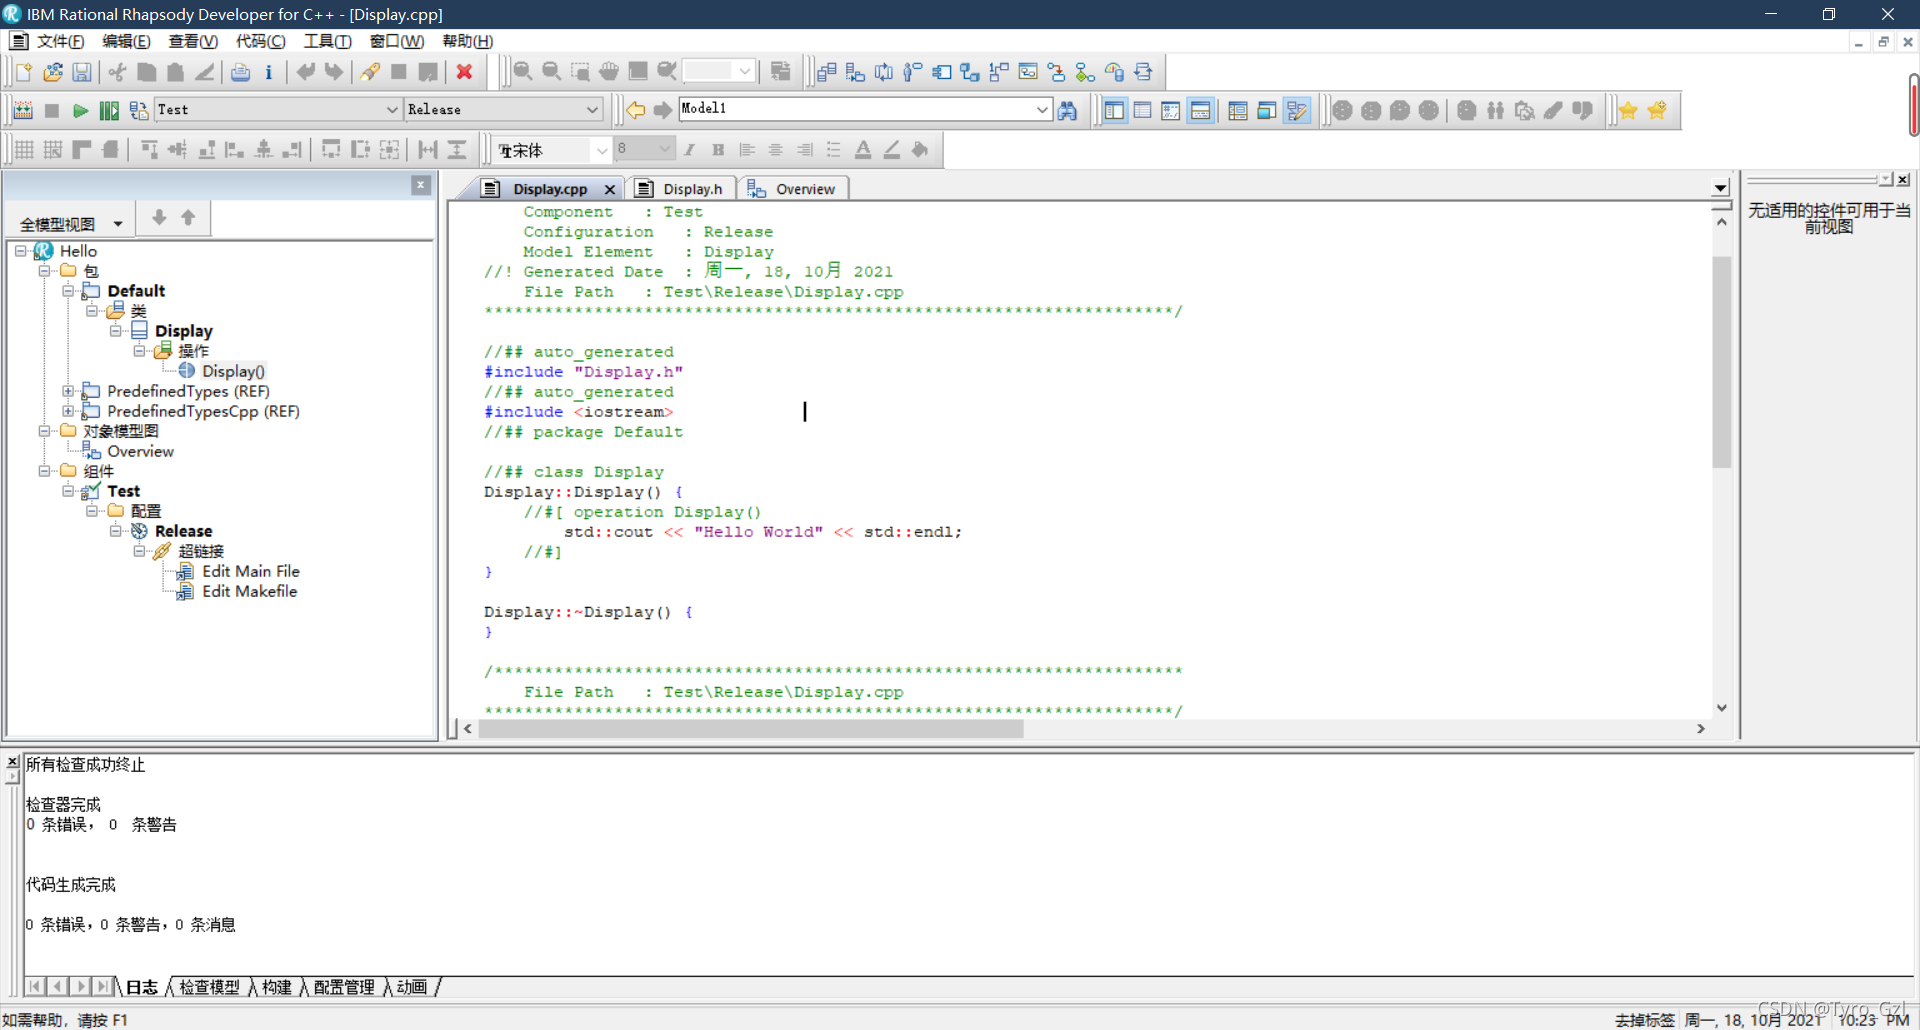
Task: Click the move down arrow in browser
Action: 159,217
